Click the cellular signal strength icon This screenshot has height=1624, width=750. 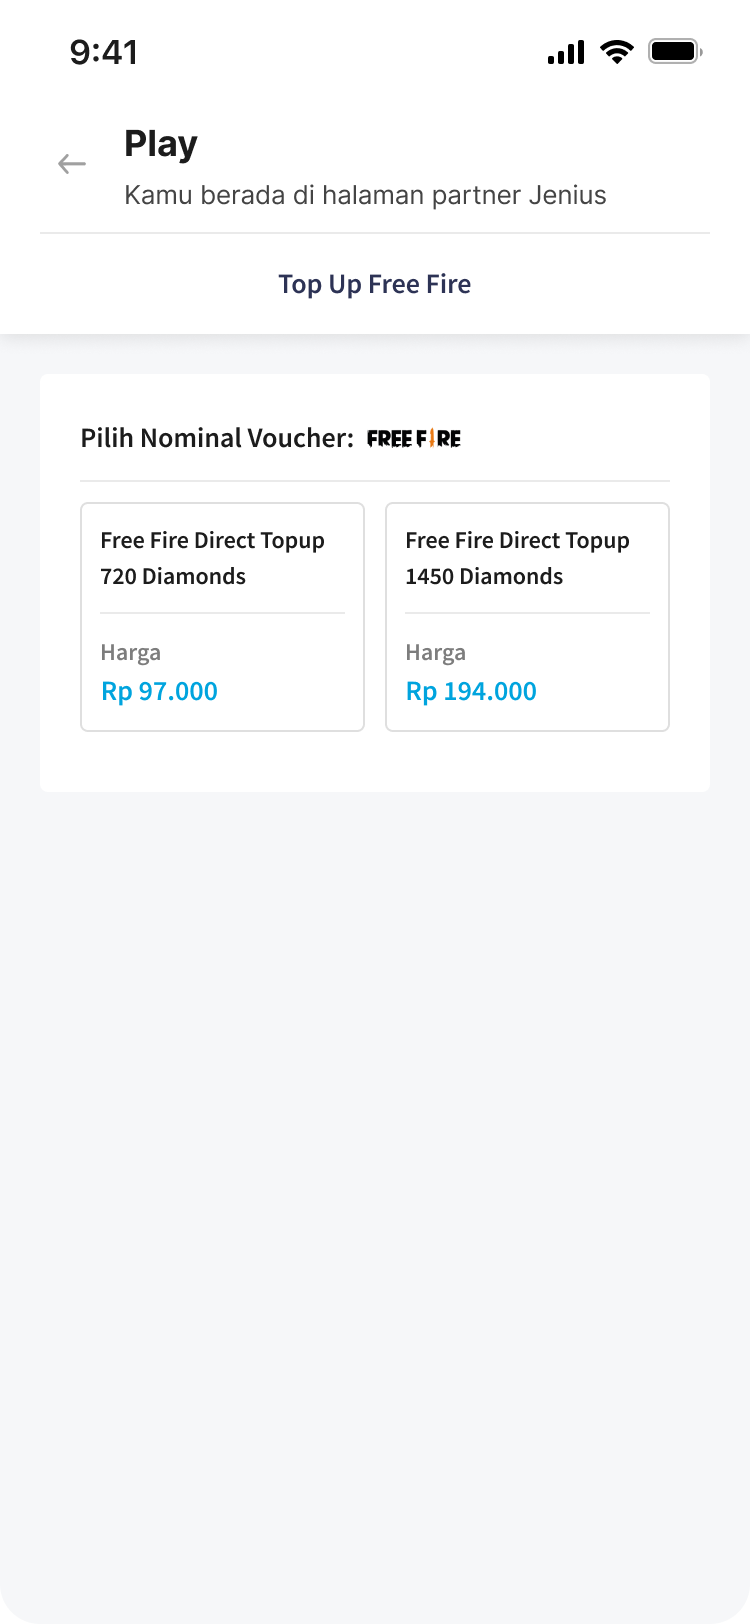[x=566, y=52]
